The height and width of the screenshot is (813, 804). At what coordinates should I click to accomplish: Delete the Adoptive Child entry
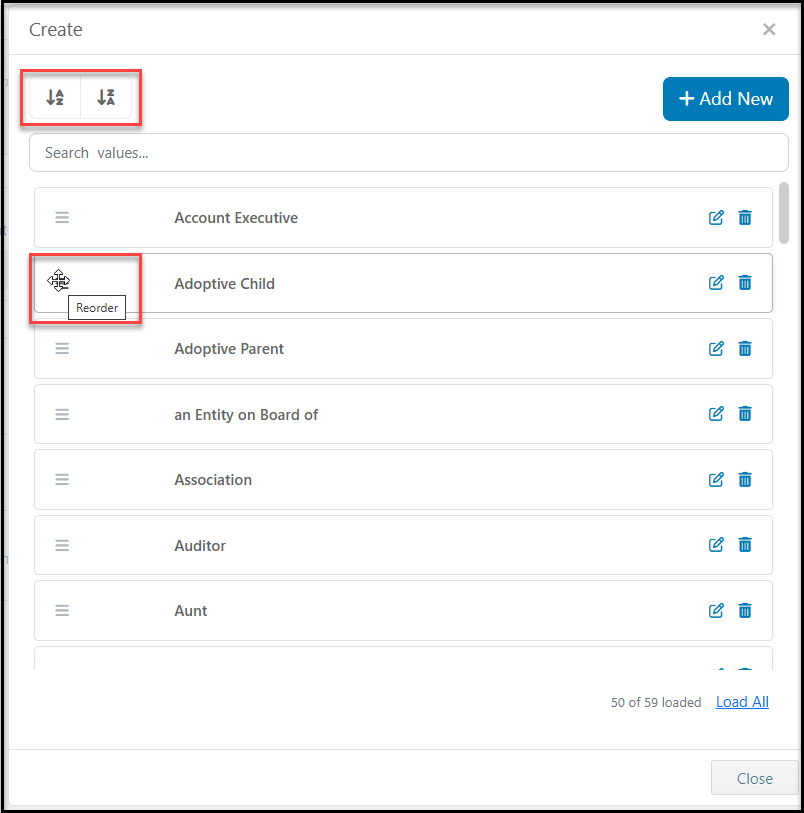tap(745, 283)
